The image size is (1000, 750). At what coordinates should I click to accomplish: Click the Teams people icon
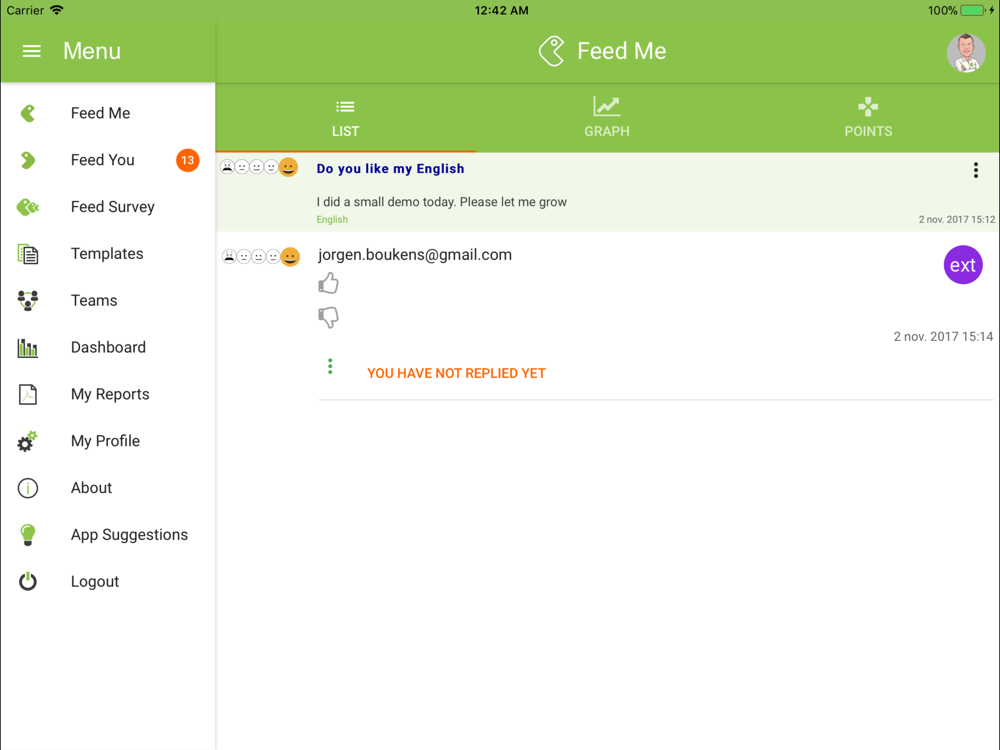(27, 300)
